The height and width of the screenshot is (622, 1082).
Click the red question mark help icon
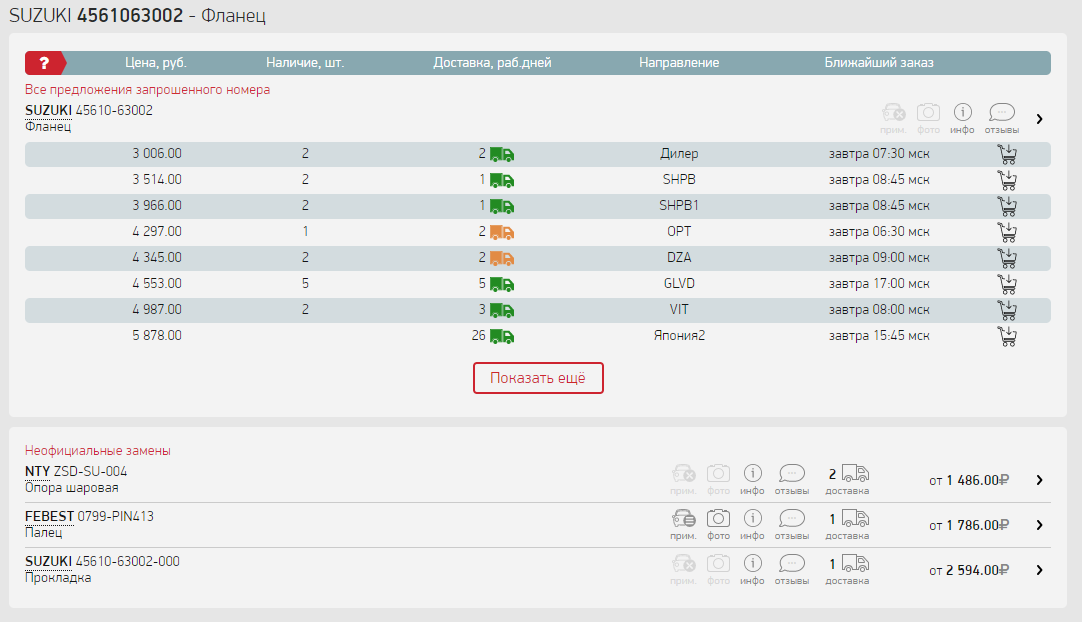(44, 63)
